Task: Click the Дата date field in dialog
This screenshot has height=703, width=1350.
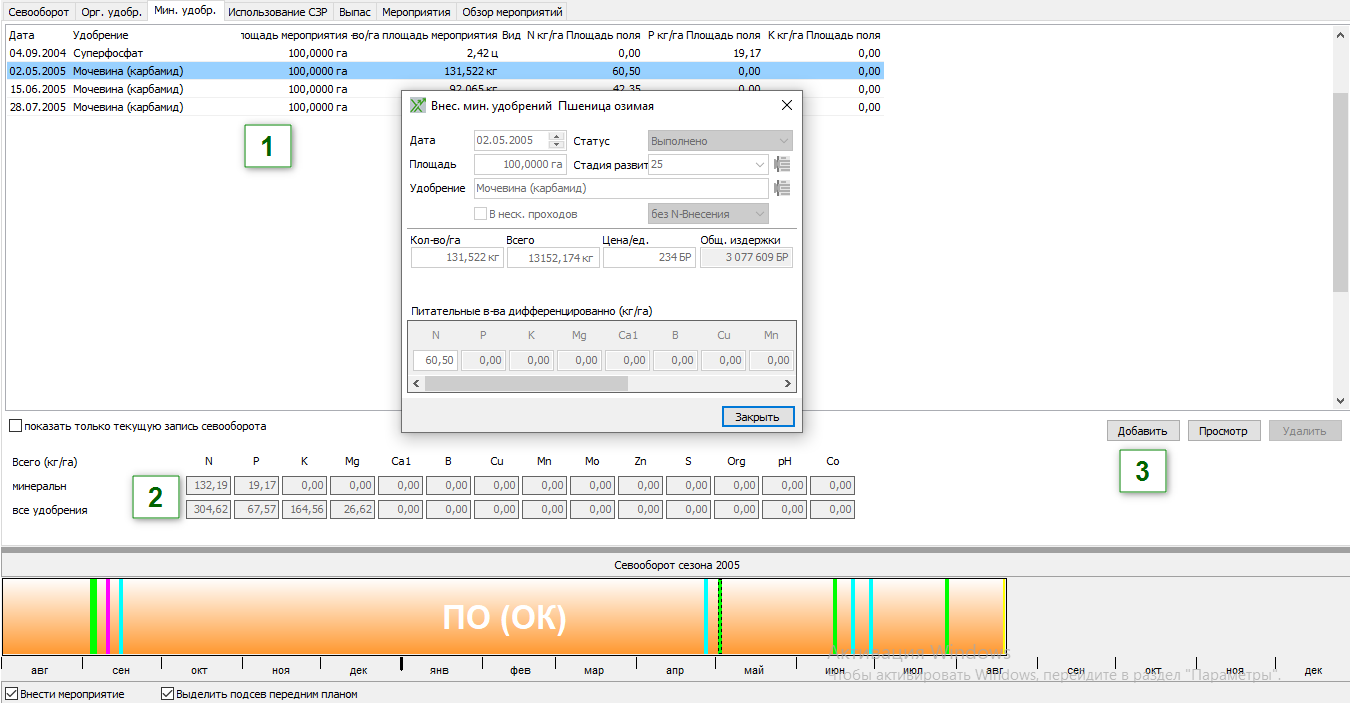Action: [x=512, y=141]
